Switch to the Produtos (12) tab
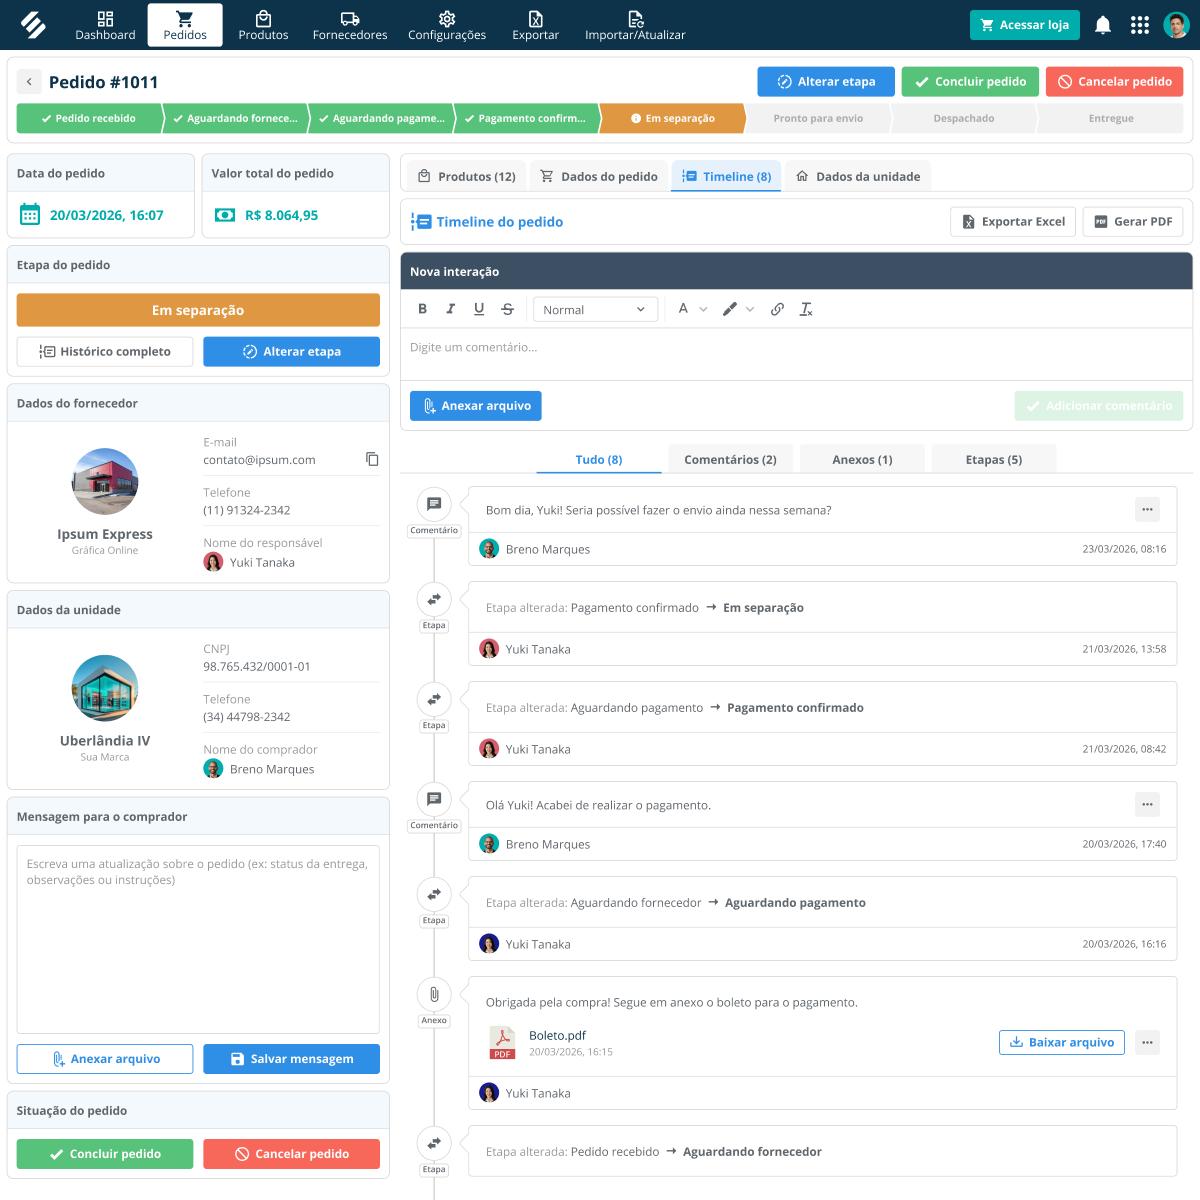The image size is (1200, 1200). pyautogui.click(x=466, y=176)
